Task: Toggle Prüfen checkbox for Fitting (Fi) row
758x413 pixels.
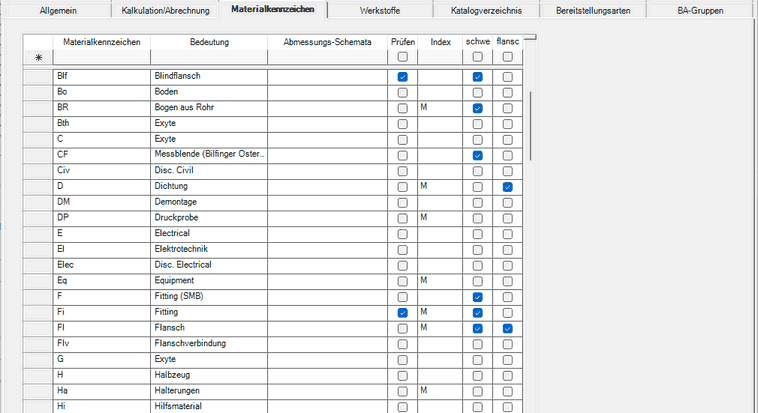Action: pyautogui.click(x=402, y=313)
